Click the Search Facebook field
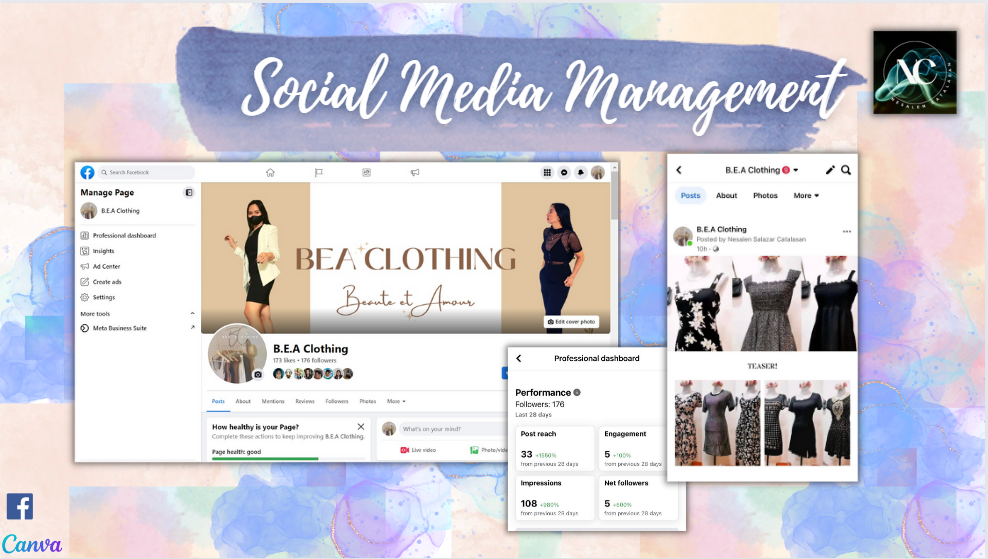 coord(146,172)
